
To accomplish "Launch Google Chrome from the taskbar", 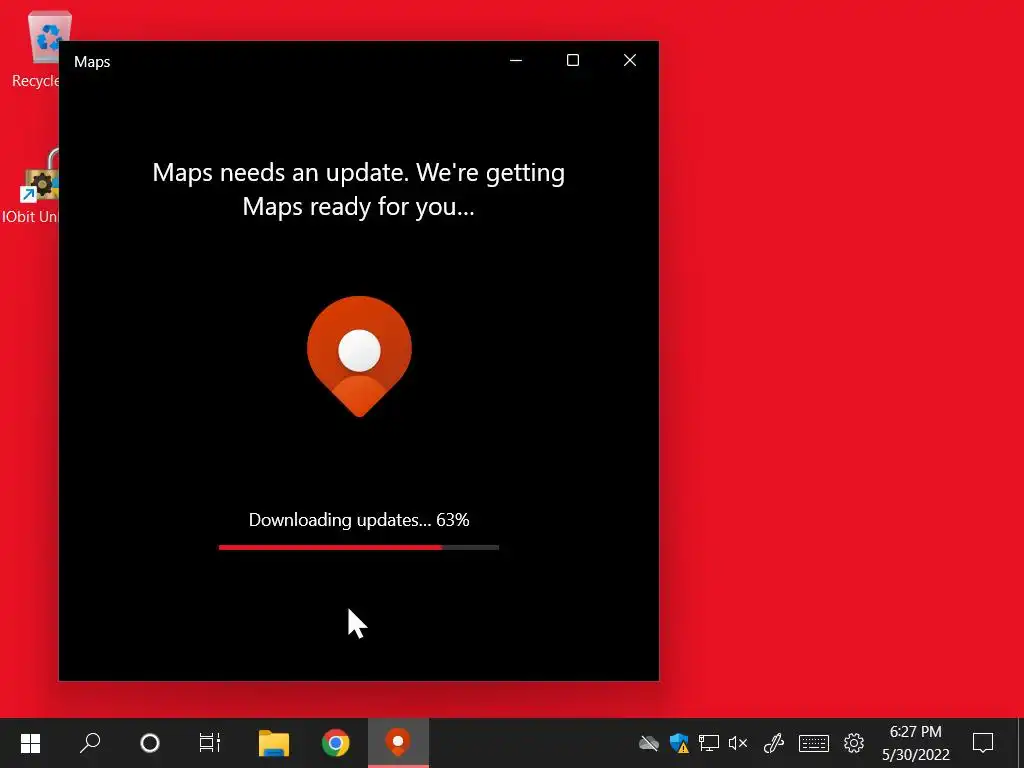I will pos(336,743).
